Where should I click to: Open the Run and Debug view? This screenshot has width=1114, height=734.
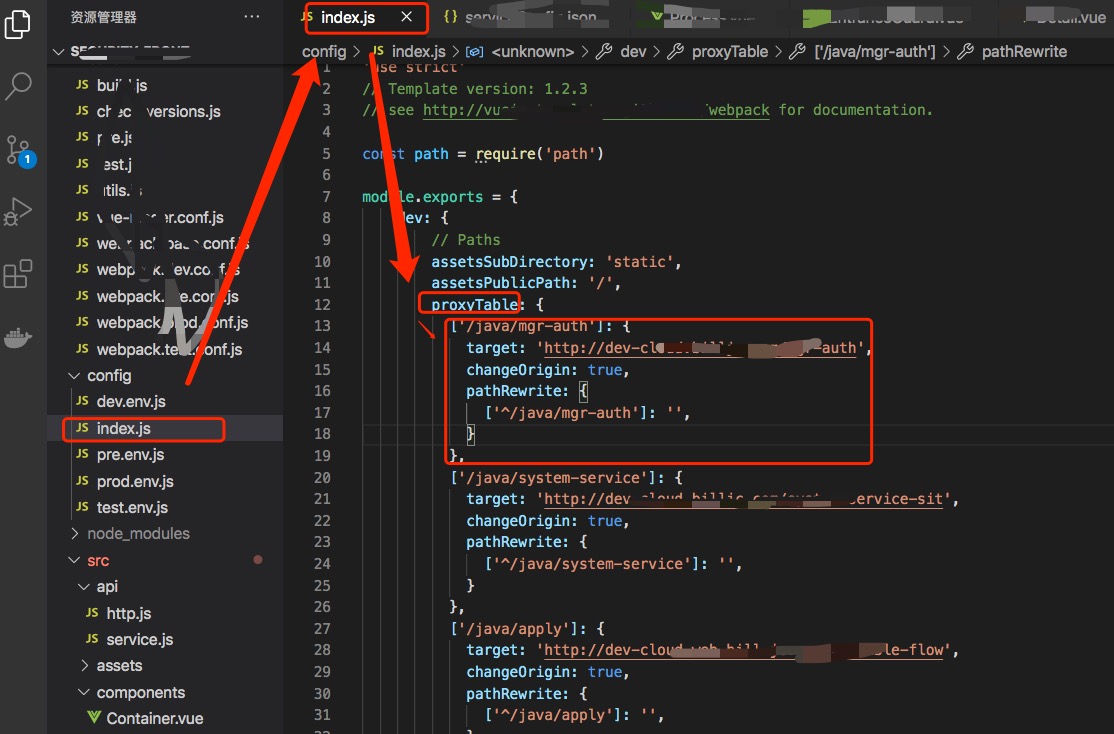coord(18,212)
